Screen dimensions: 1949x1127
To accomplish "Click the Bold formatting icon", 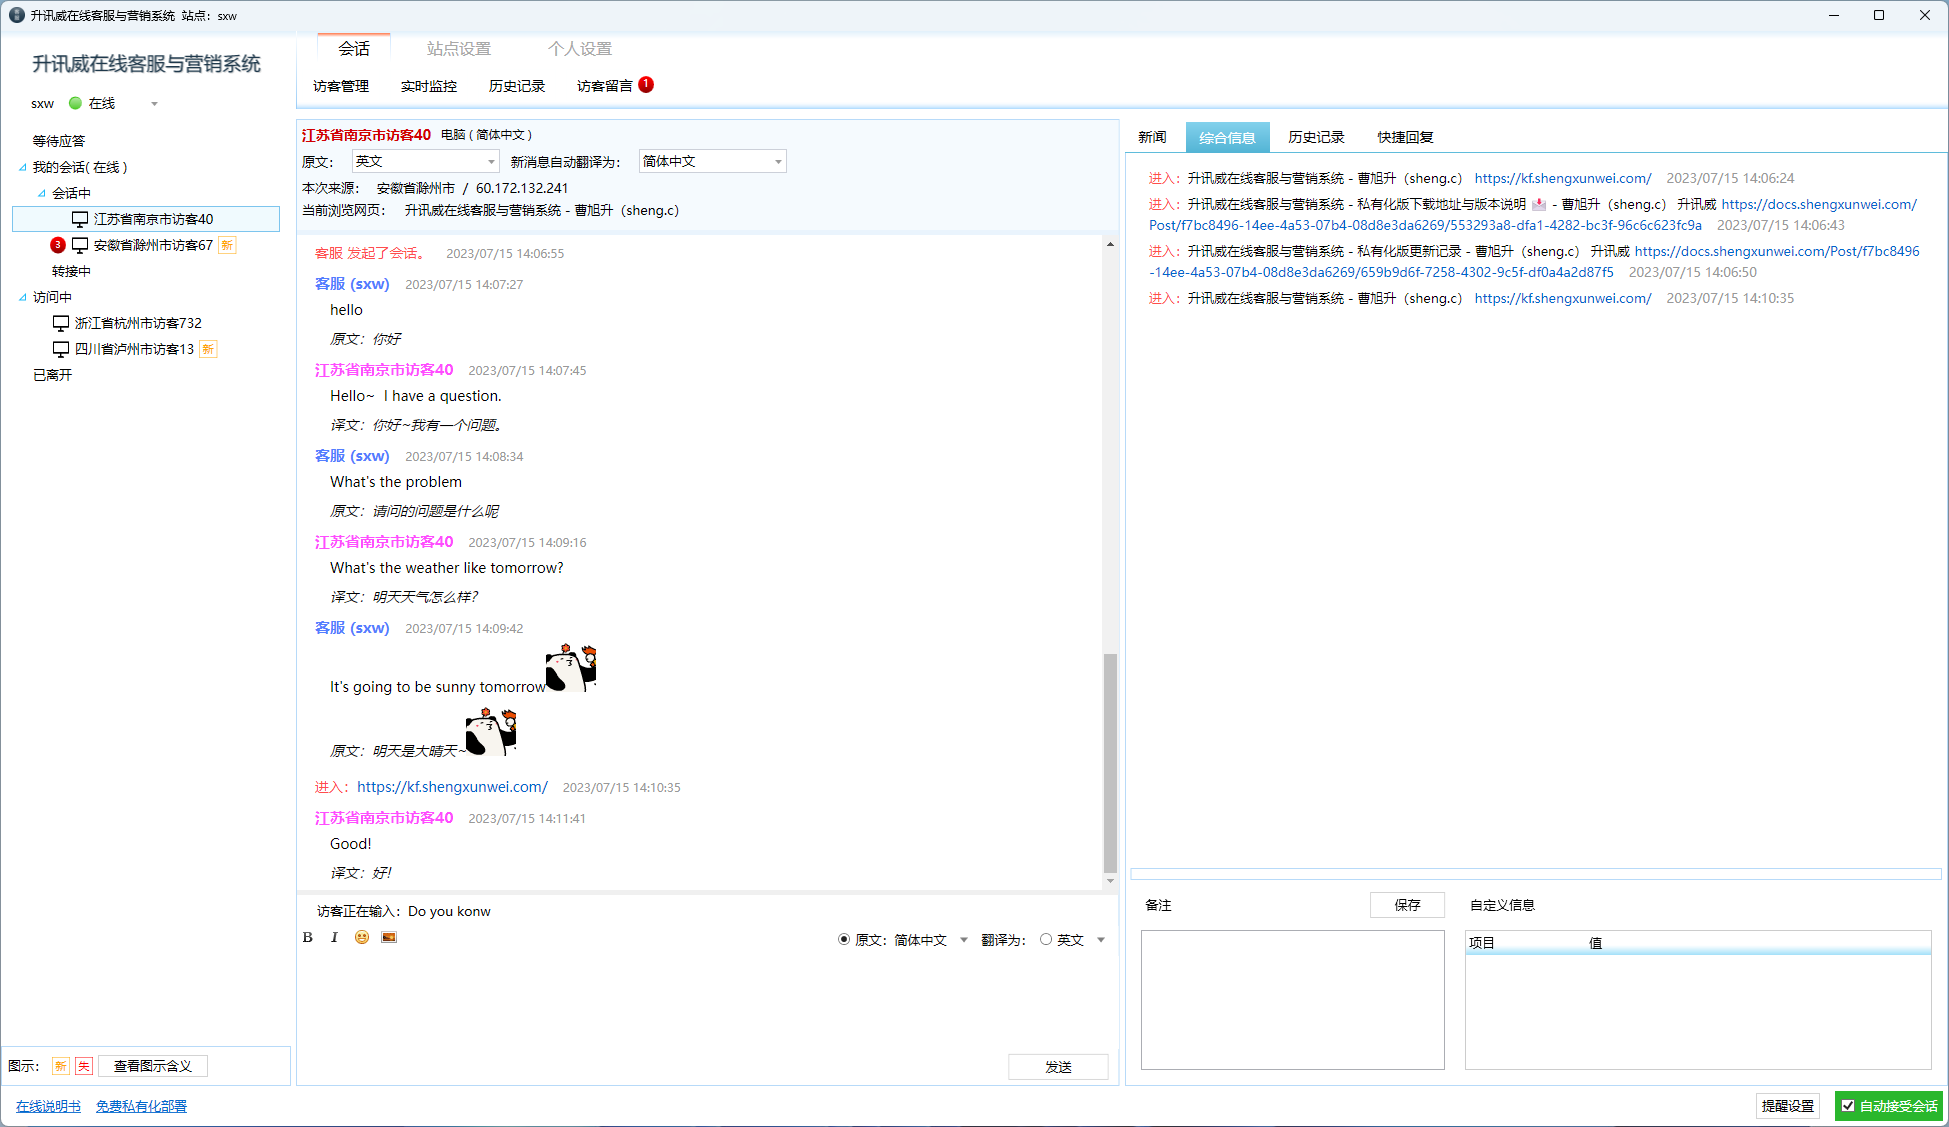I will [x=308, y=937].
